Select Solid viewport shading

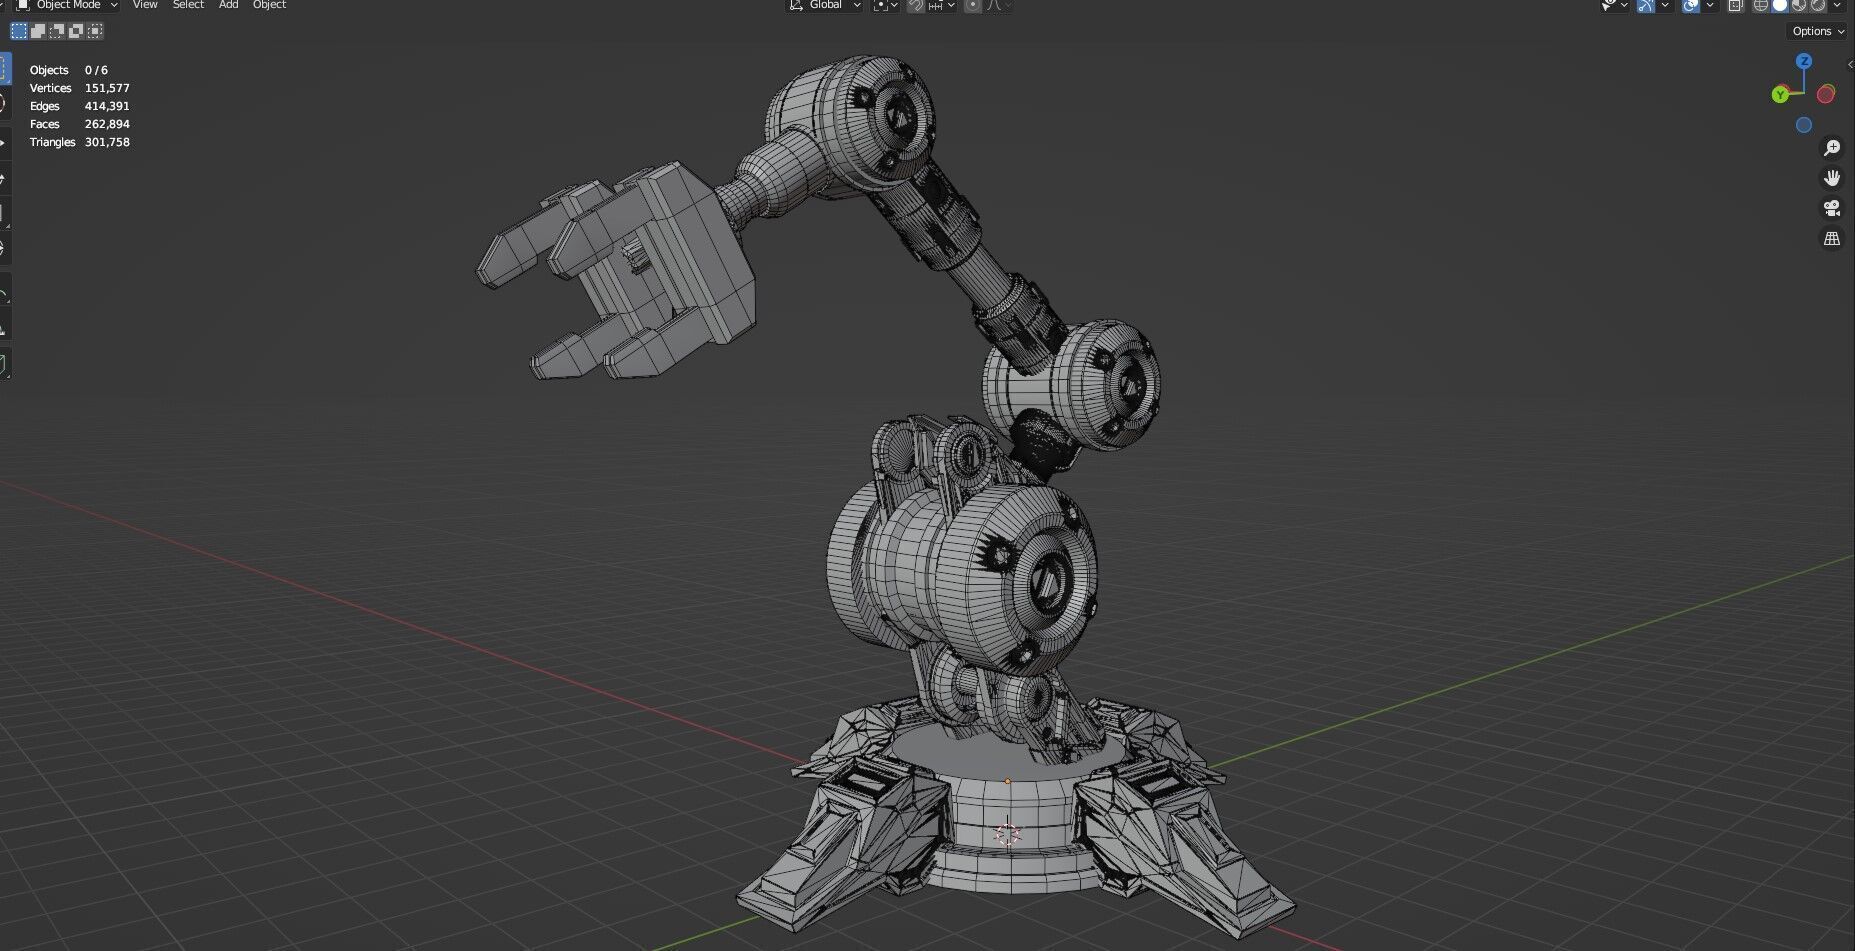click(x=1780, y=5)
